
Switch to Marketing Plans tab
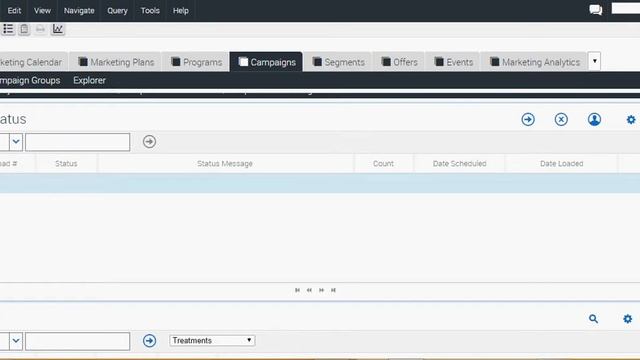tap(116, 62)
